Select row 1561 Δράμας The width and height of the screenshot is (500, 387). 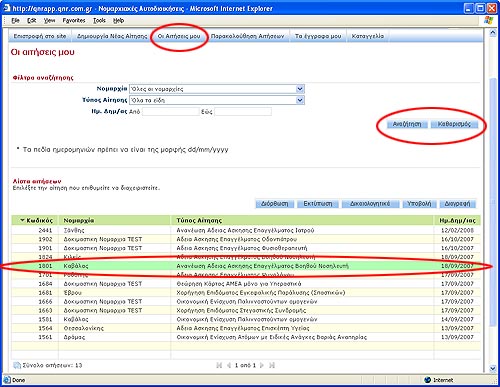point(246,337)
